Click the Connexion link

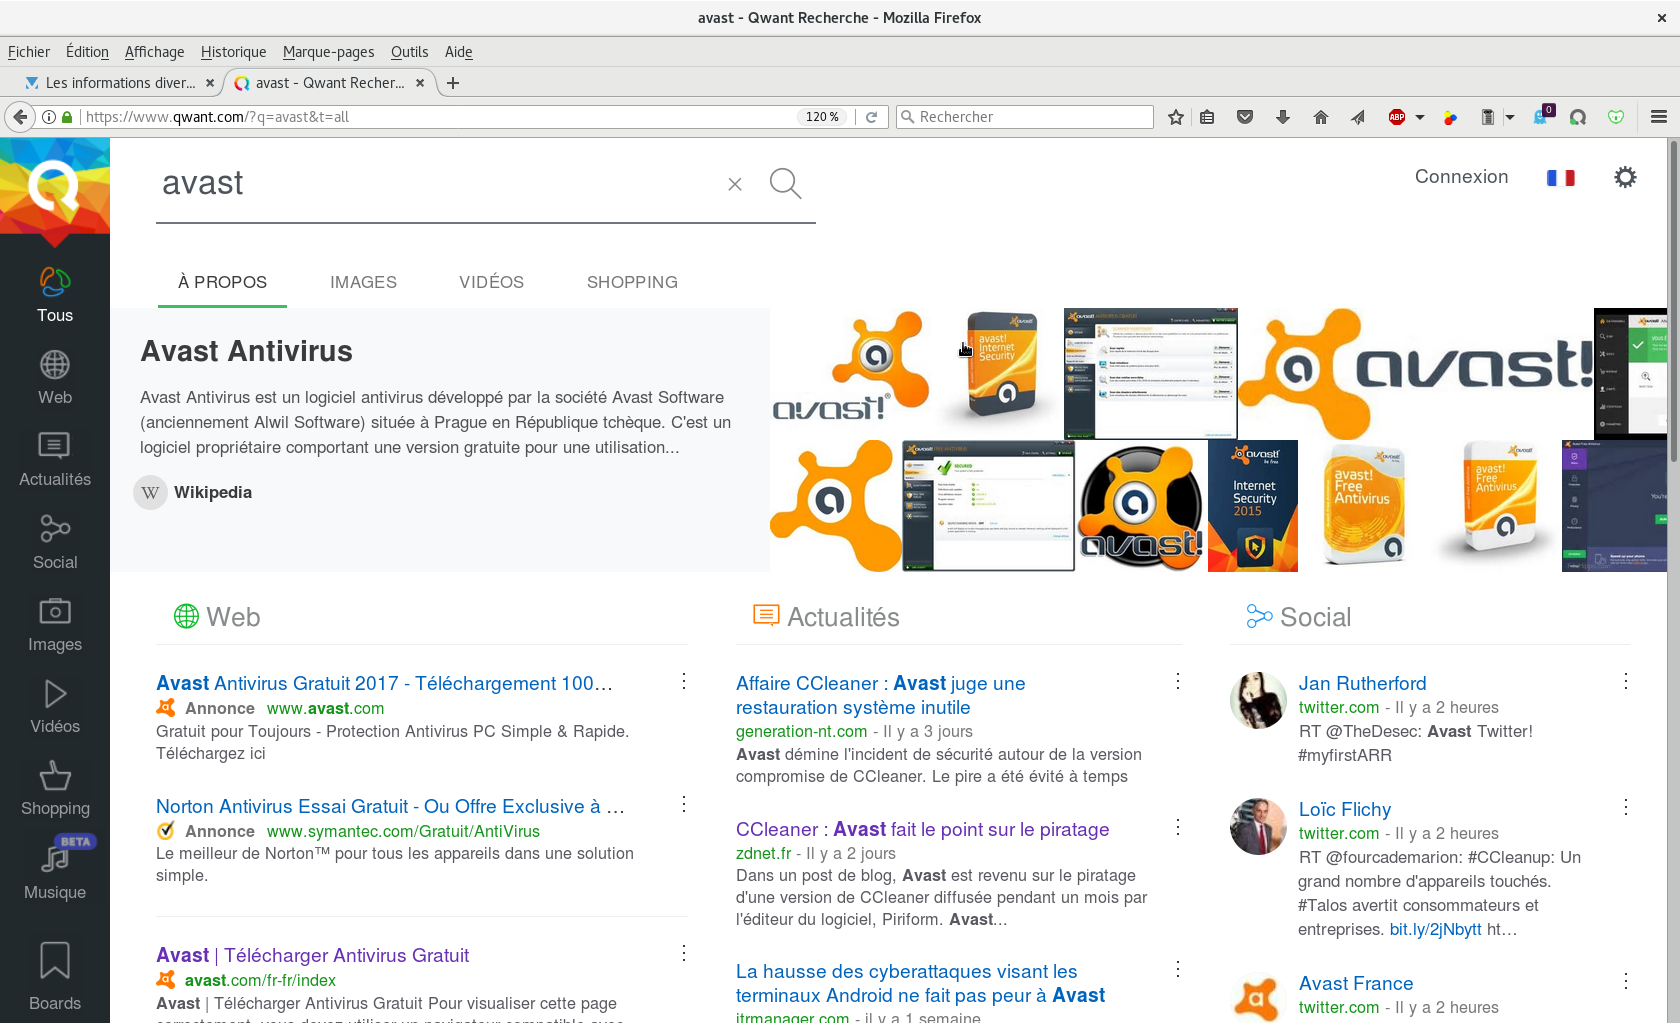[x=1461, y=177]
